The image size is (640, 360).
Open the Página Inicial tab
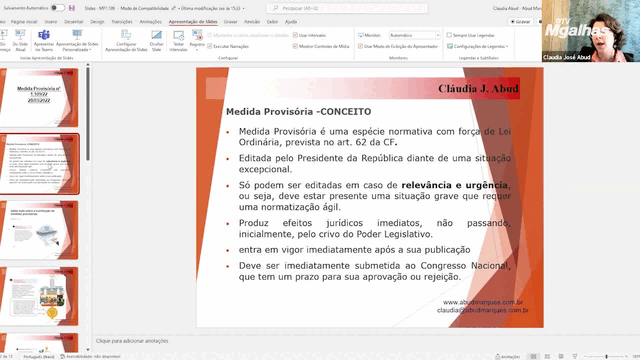click(x=24, y=22)
